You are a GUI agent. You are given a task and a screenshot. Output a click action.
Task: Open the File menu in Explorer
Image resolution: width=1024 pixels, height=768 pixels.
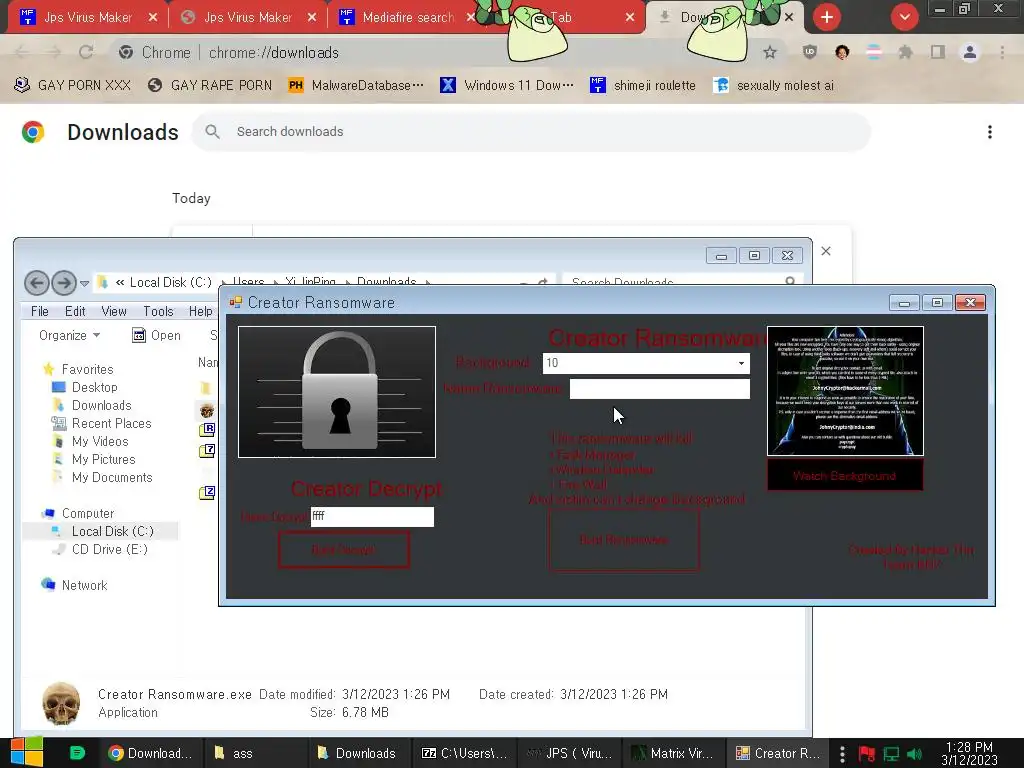pyautogui.click(x=40, y=312)
